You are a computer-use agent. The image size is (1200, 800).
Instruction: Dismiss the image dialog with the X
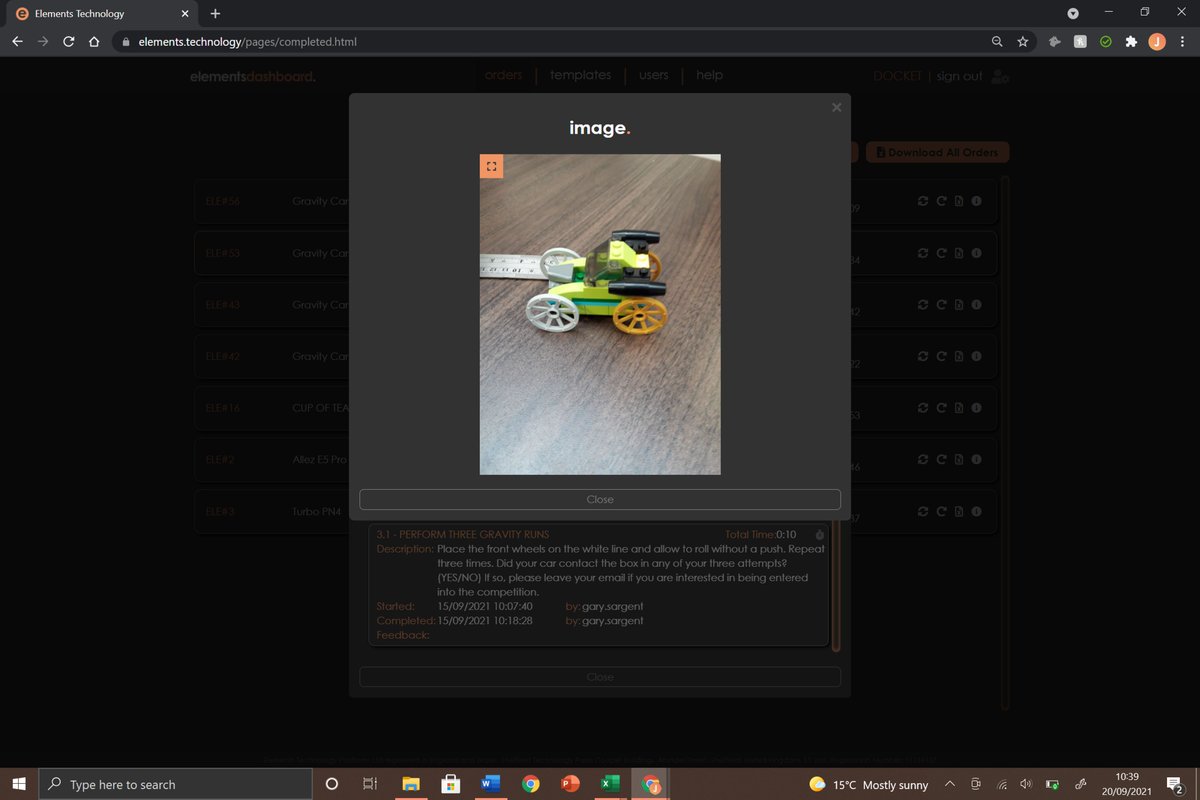point(836,107)
